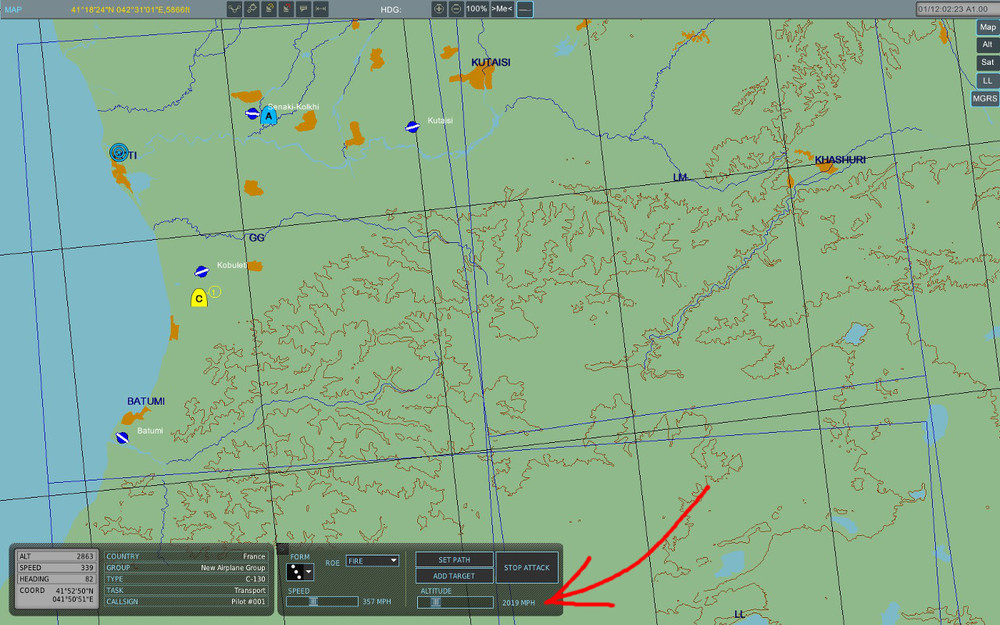Switch to Map view mode

(987, 27)
